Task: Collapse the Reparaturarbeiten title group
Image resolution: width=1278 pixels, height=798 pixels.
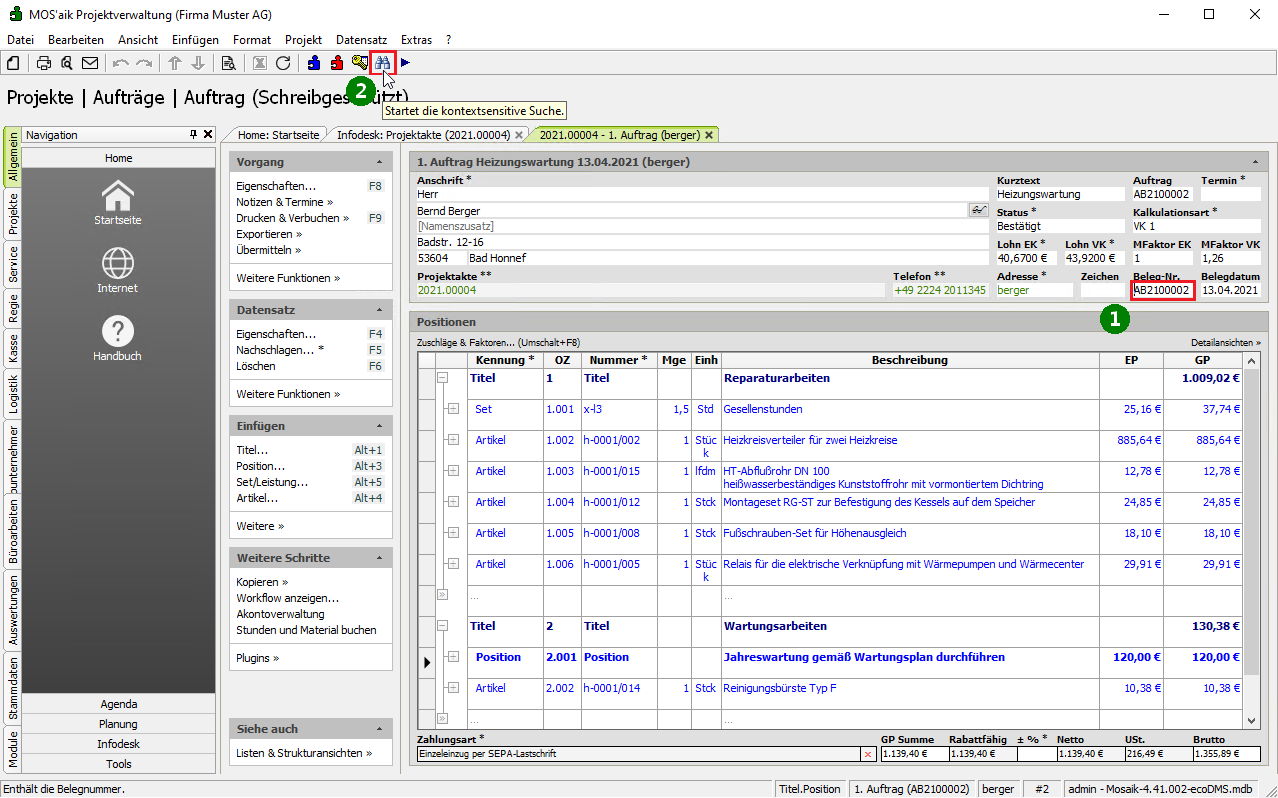Action: click(442, 378)
